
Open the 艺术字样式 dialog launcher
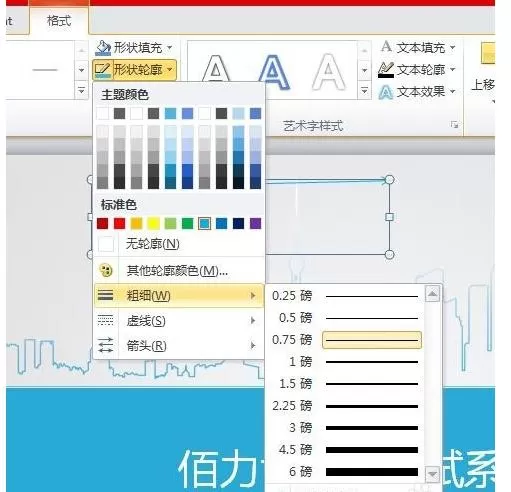pyautogui.click(x=454, y=125)
